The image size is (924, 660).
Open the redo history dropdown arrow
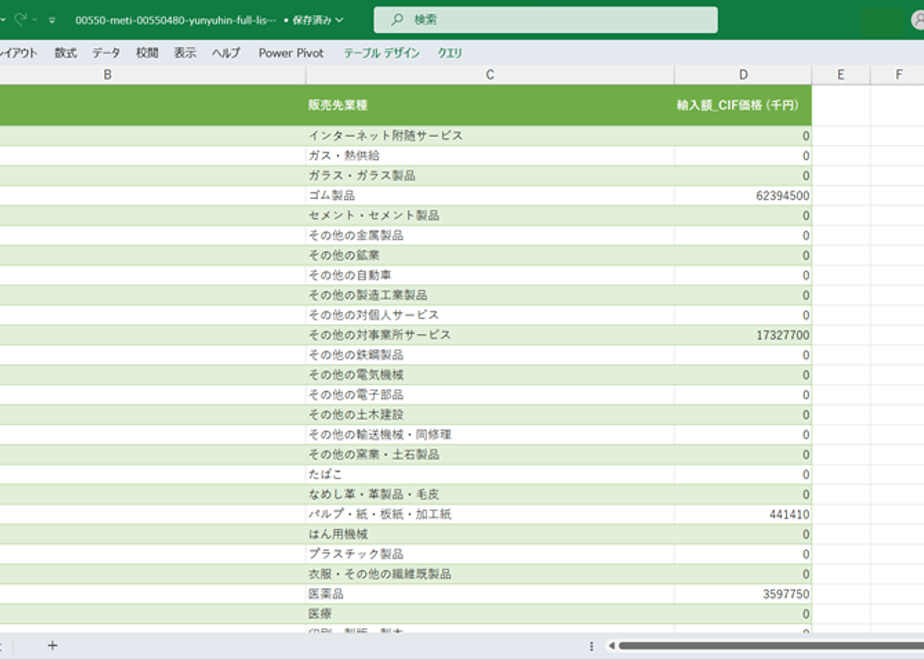click(35, 20)
